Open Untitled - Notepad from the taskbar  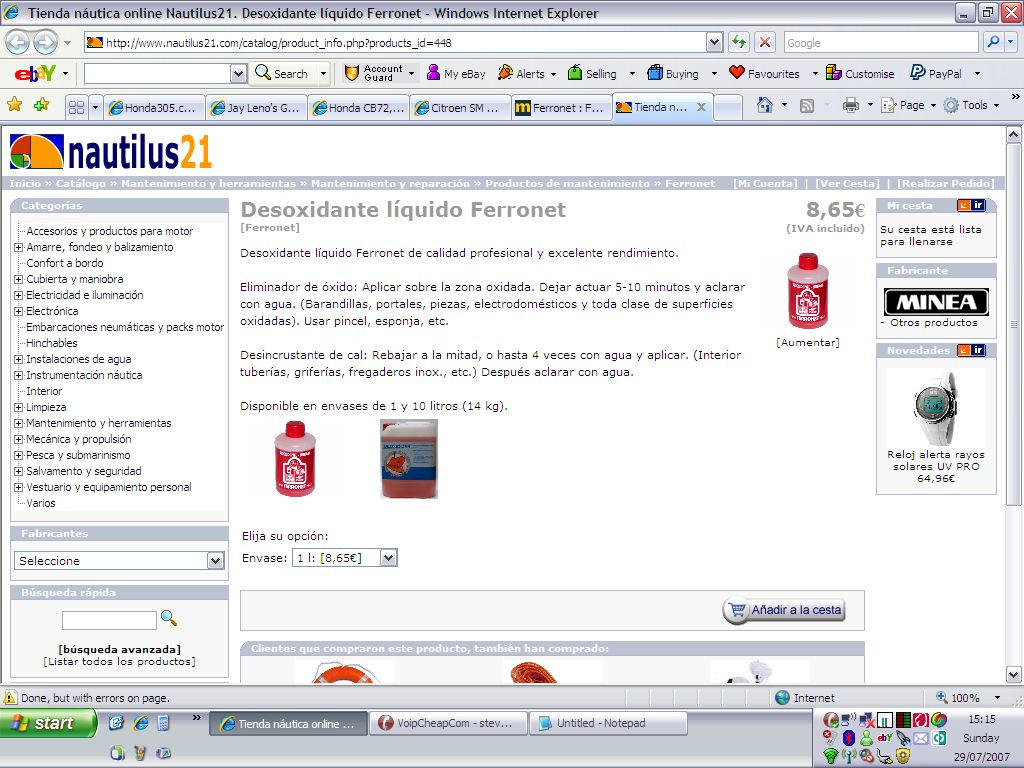coord(600,723)
